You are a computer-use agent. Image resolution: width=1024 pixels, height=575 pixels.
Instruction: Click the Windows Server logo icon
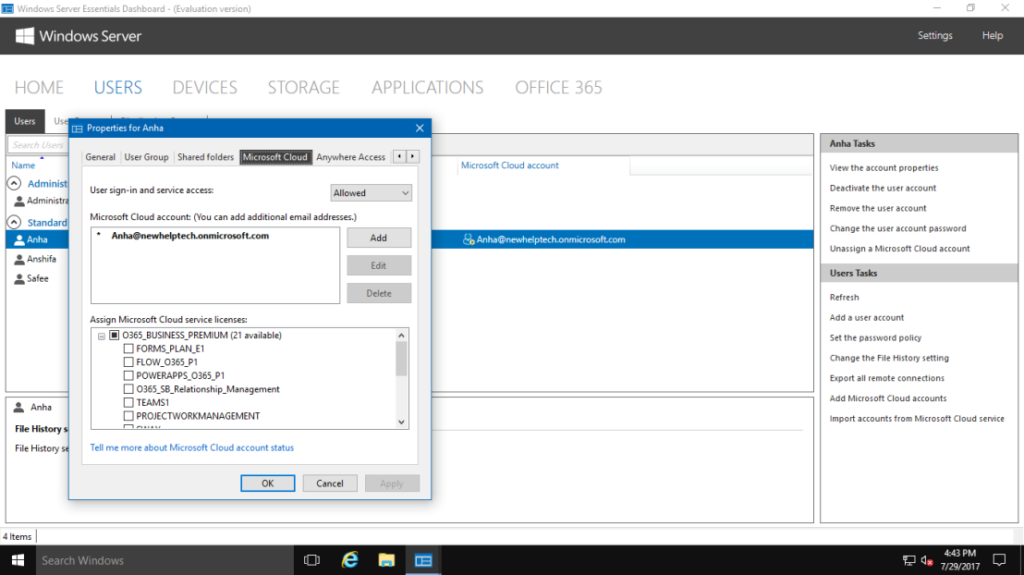point(24,36)
